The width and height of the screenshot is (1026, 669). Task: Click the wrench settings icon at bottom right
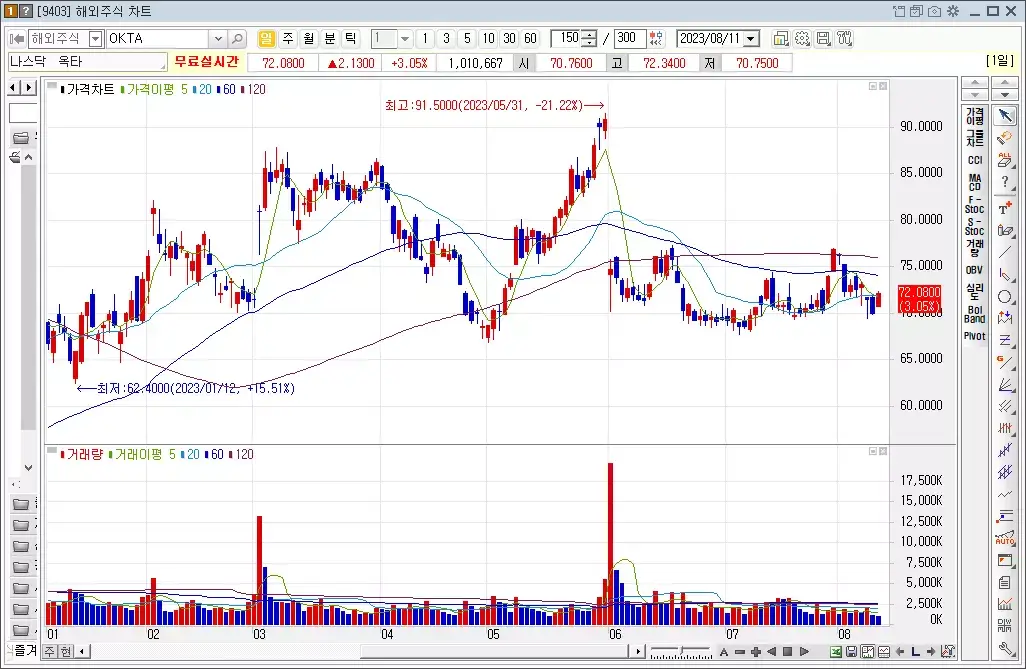(x=1005, y=649)
